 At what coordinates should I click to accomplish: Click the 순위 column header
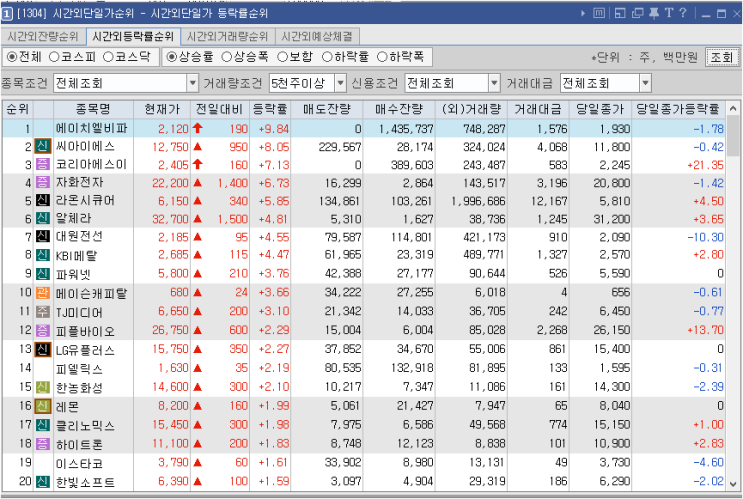(18, 109)
